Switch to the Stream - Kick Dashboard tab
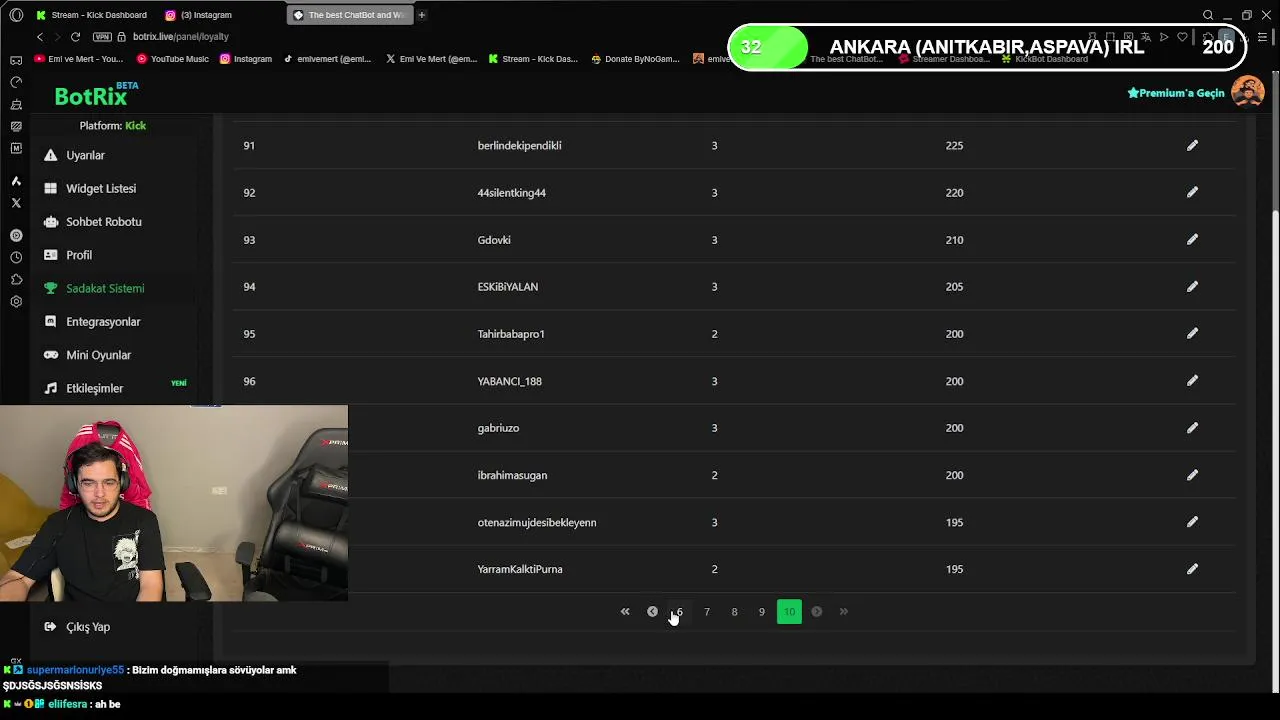1280x720 pixels. [91, 15]
